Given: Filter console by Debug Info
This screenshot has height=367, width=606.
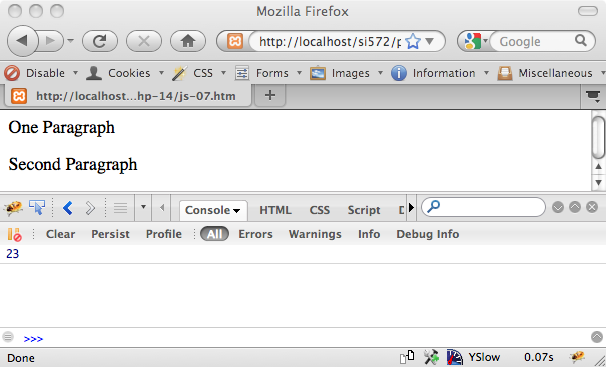Looking at the screenshot, I should click(427, 234).
